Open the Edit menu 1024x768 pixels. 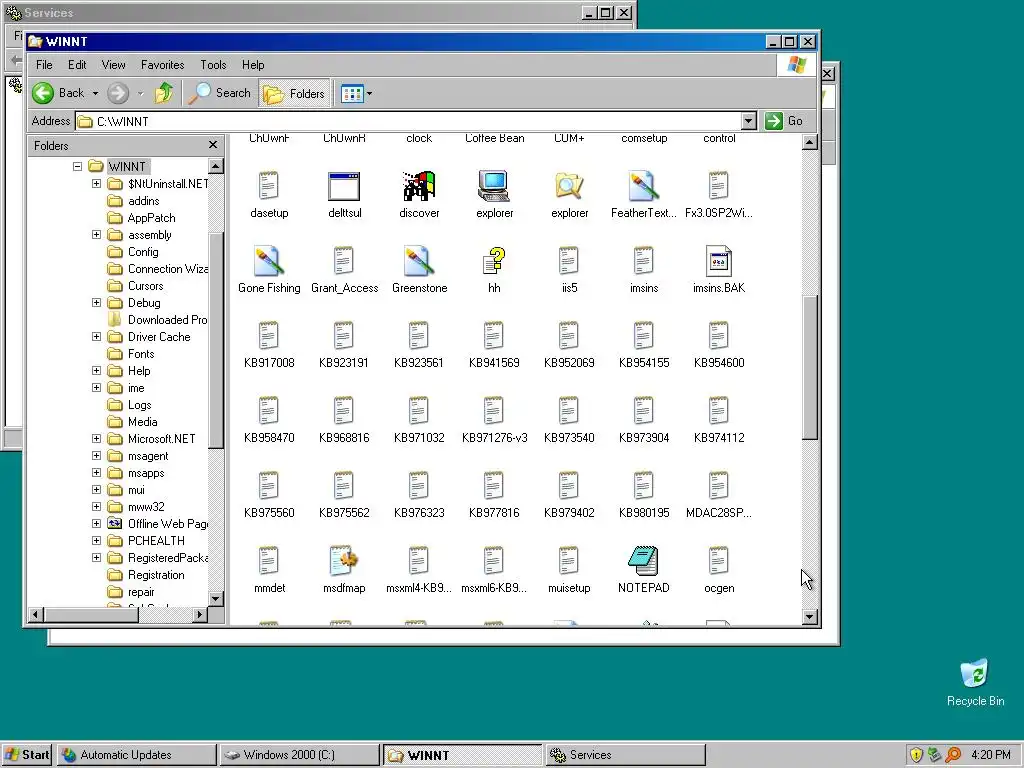(77, 65)
